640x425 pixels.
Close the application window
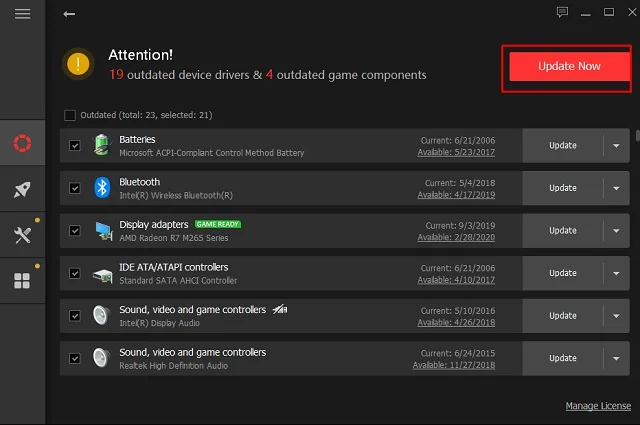click(x=632, y=12)
